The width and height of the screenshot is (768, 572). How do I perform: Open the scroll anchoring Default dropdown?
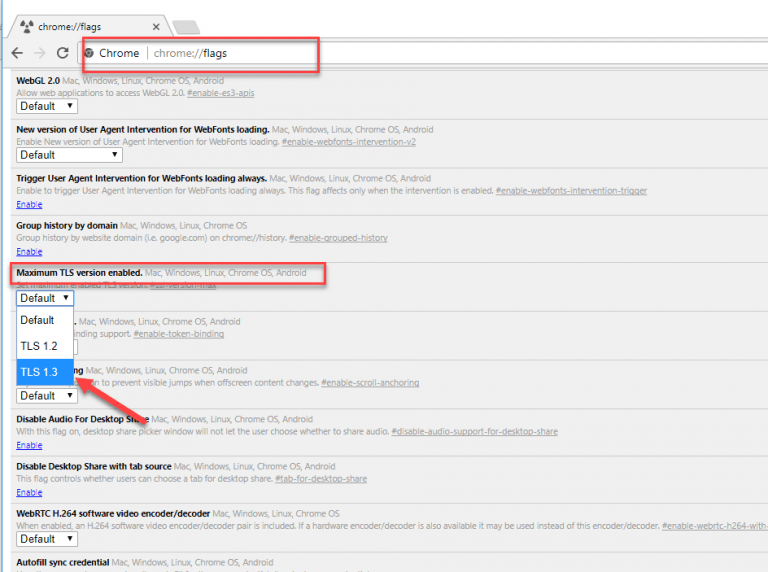click(47, 396)
